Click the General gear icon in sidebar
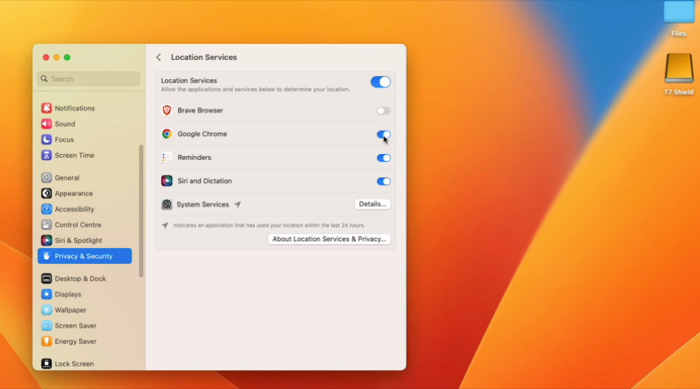Image resolution: width=700 pixels, height=389 pixels. pos(46,177)
